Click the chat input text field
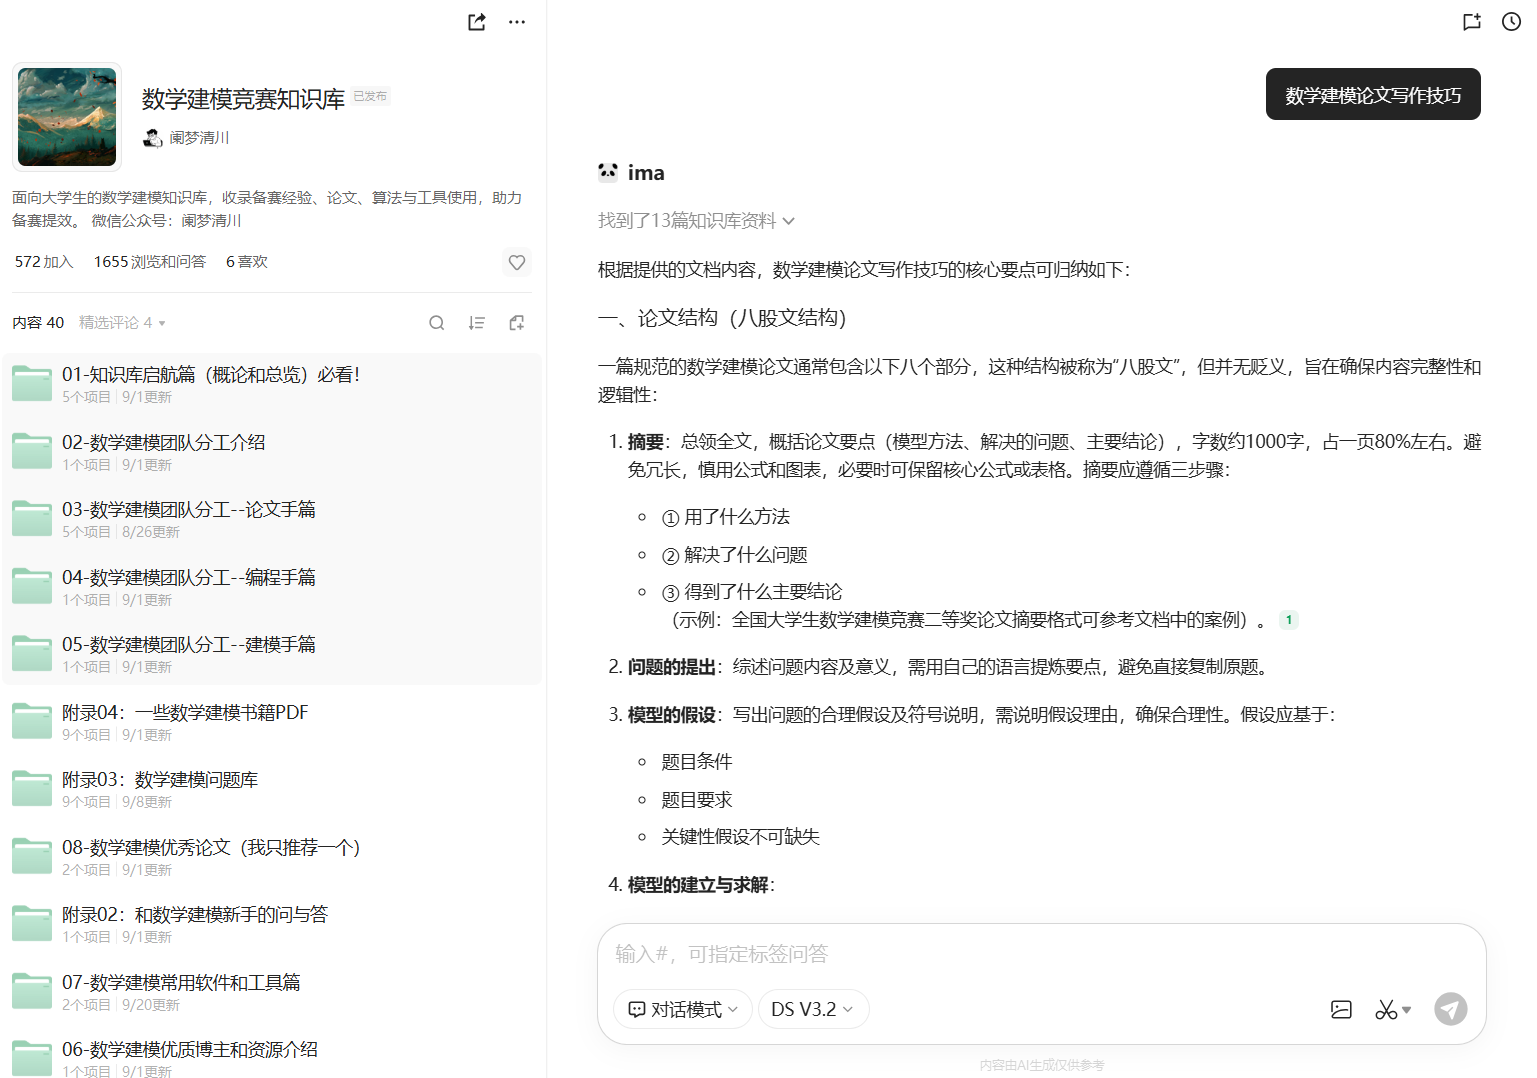This screenshot has width=1537, height=1078. [1040, 954]
